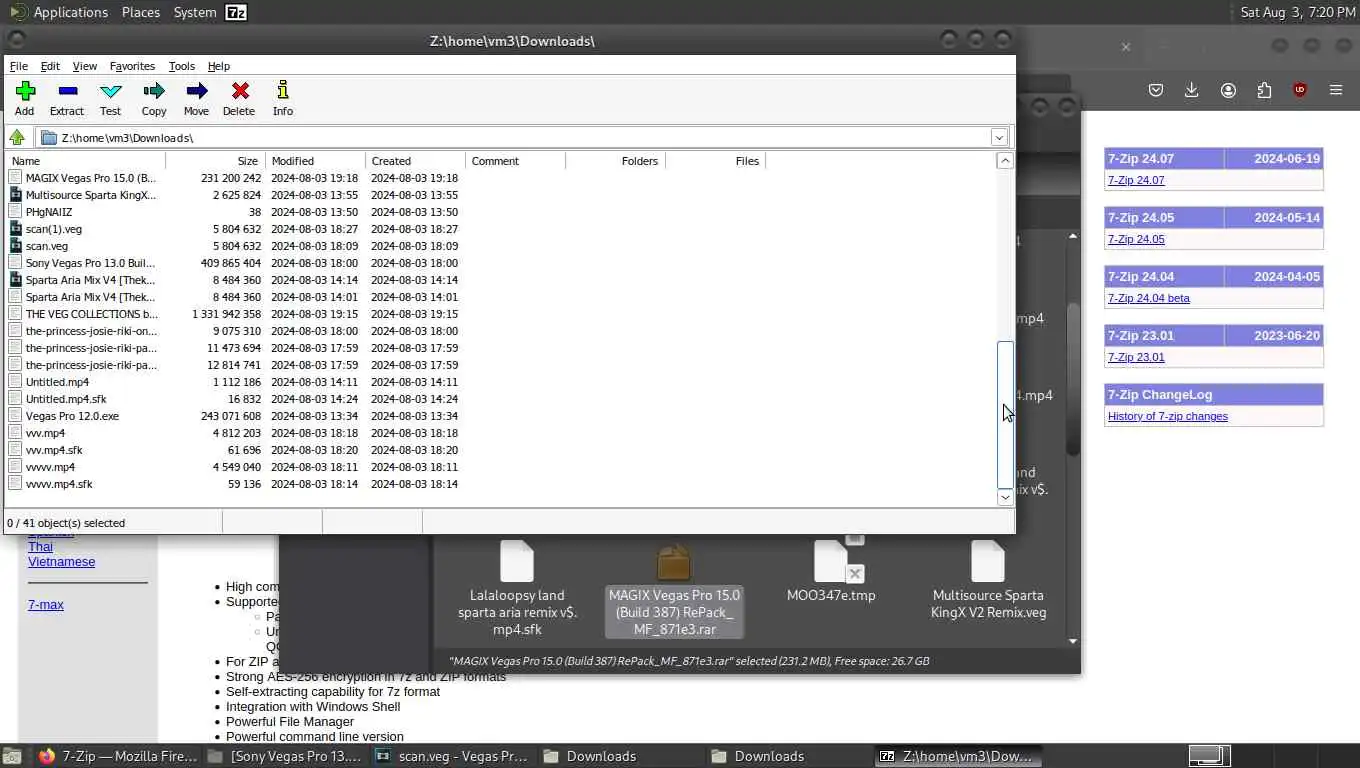Go up one folder with green arrow
The width and height of the screenshot is (1360, 768).
click(x=17, y=137)
